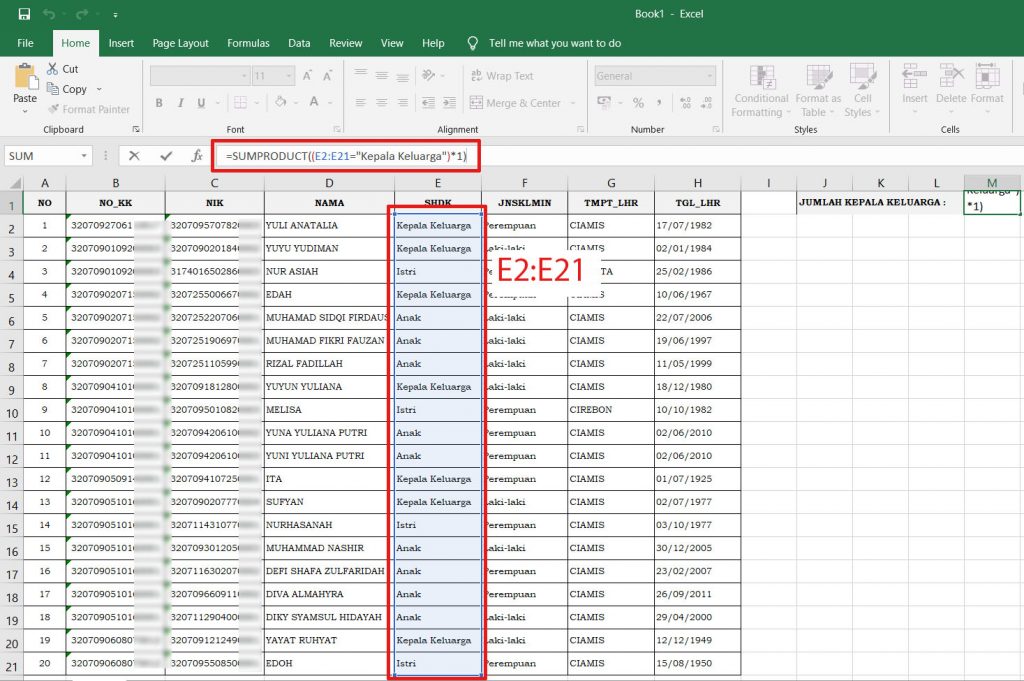Confirm formula with checkmark button

pos(166,155)
